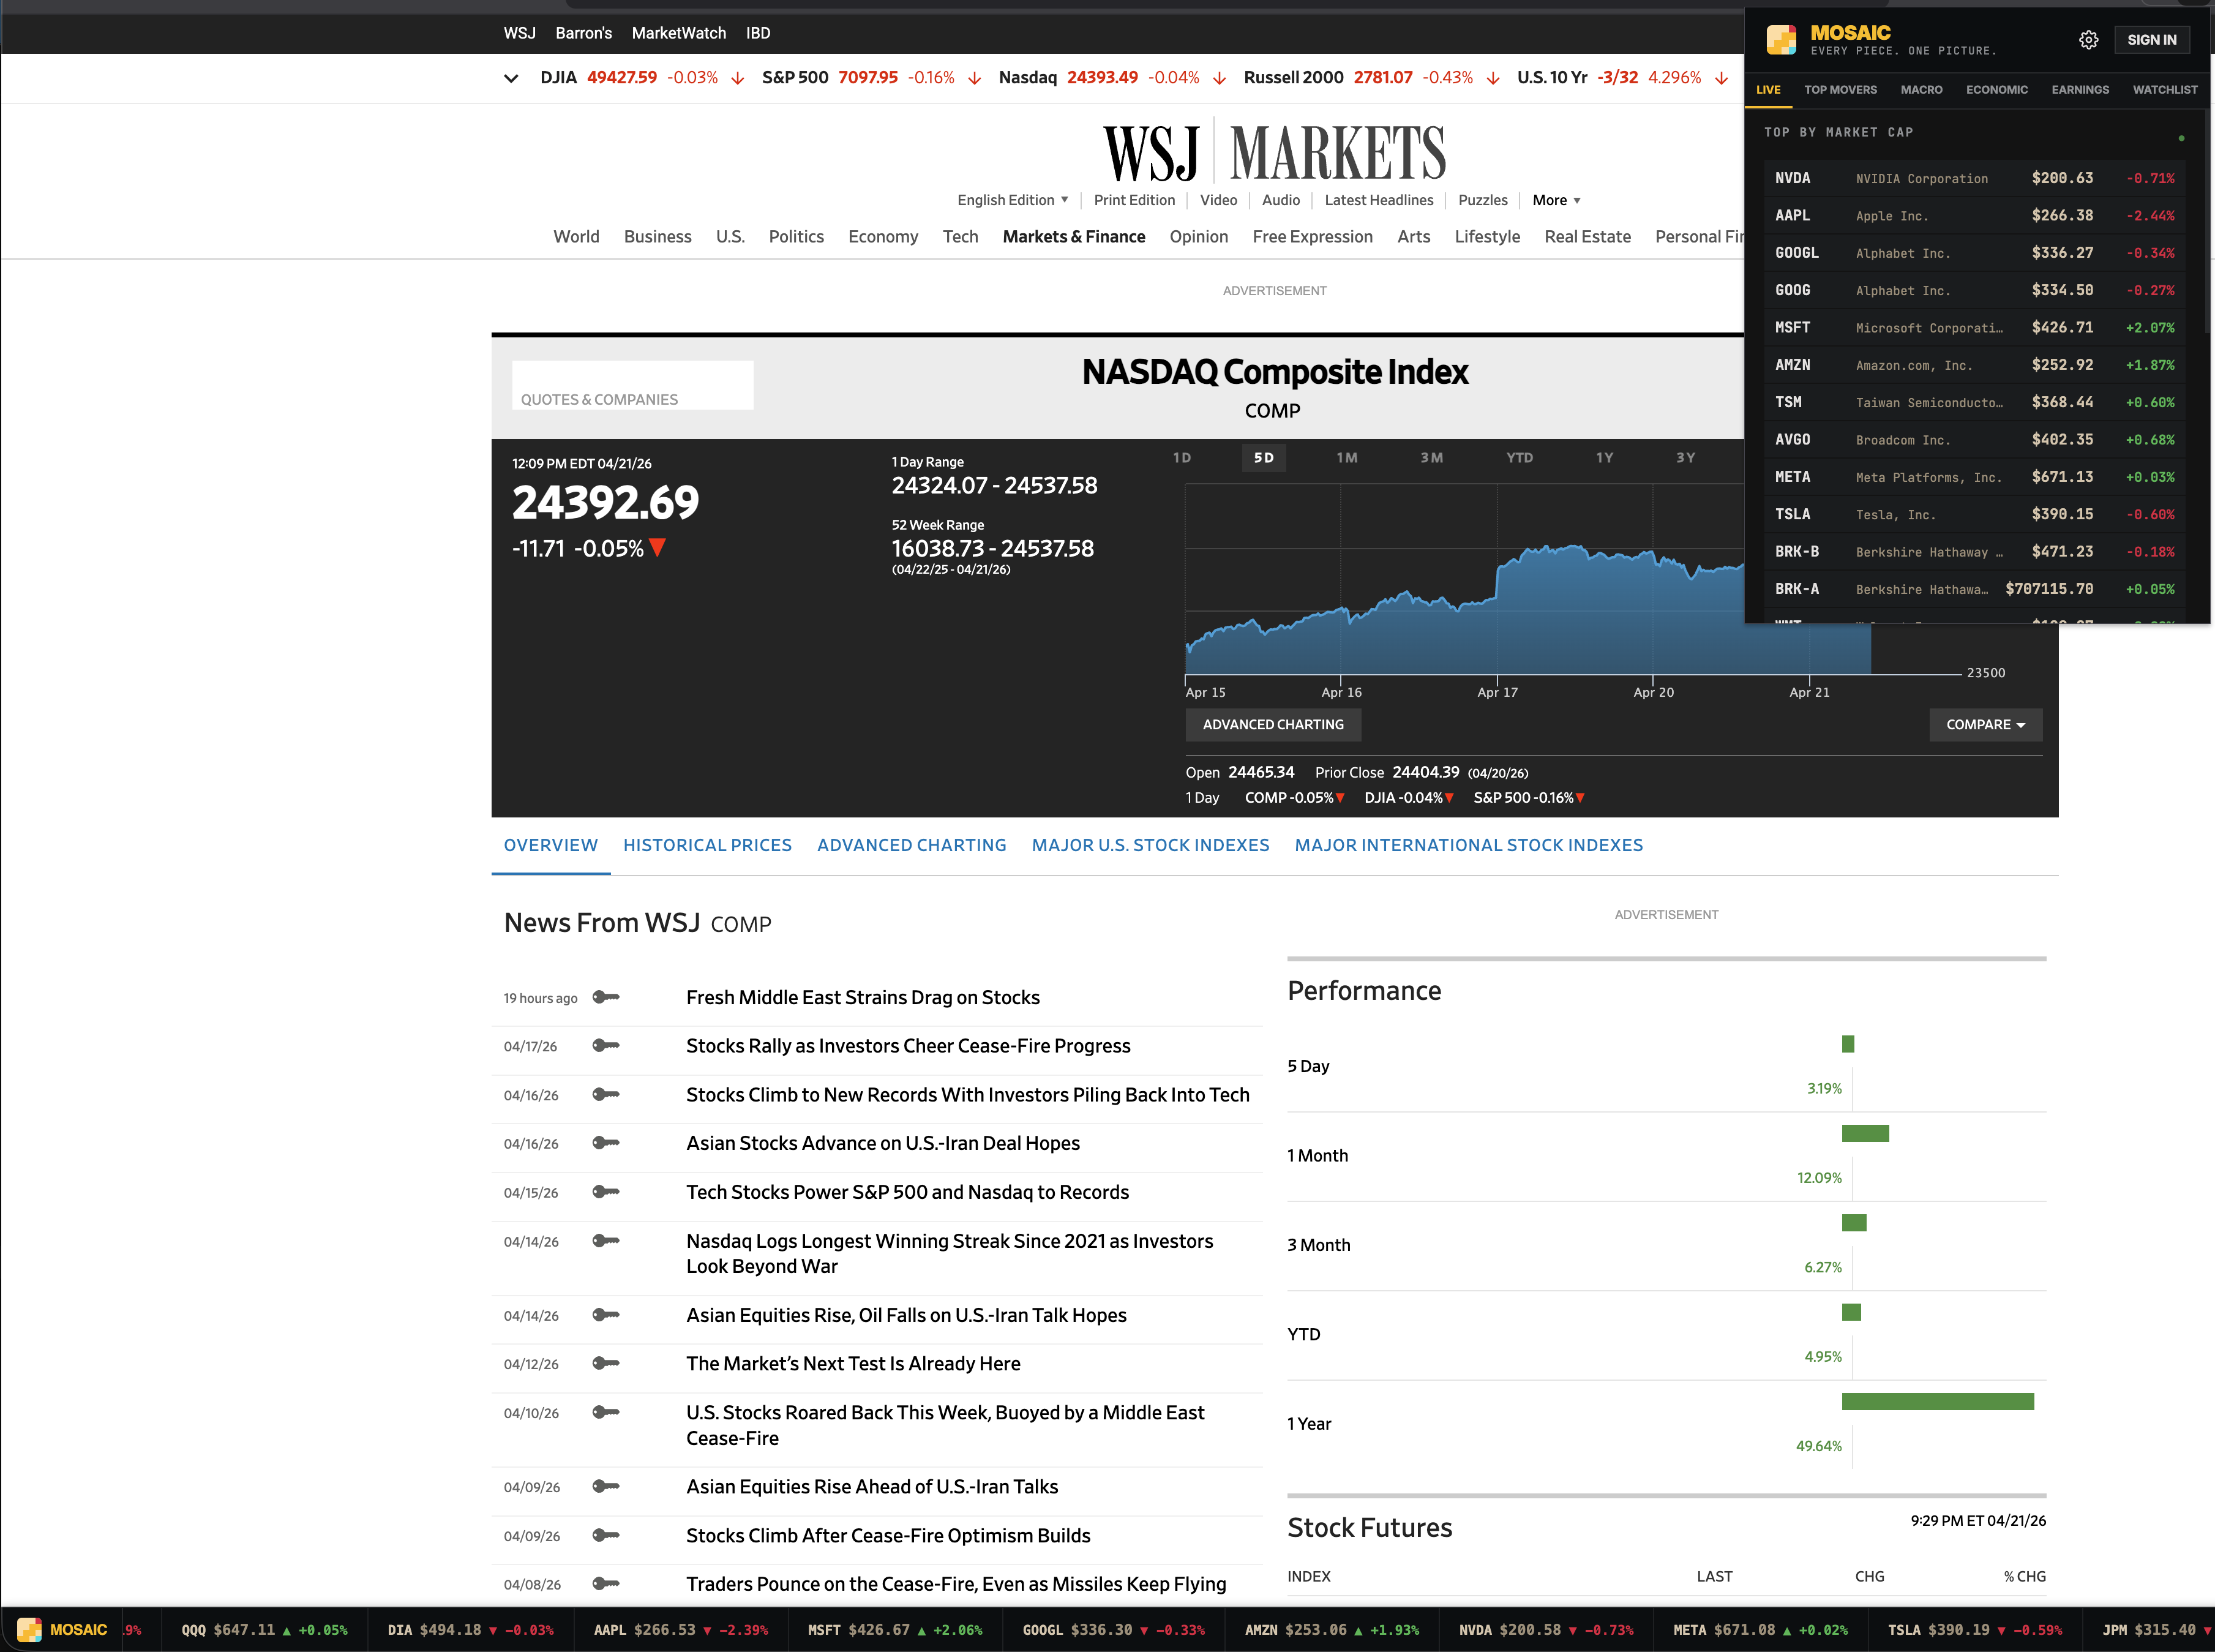Image resolution: width=2215 pixels, height=1652 pixels.
Task: Select the 3Y chart range
Action: pyautogui.click(x=1686, y=458)
